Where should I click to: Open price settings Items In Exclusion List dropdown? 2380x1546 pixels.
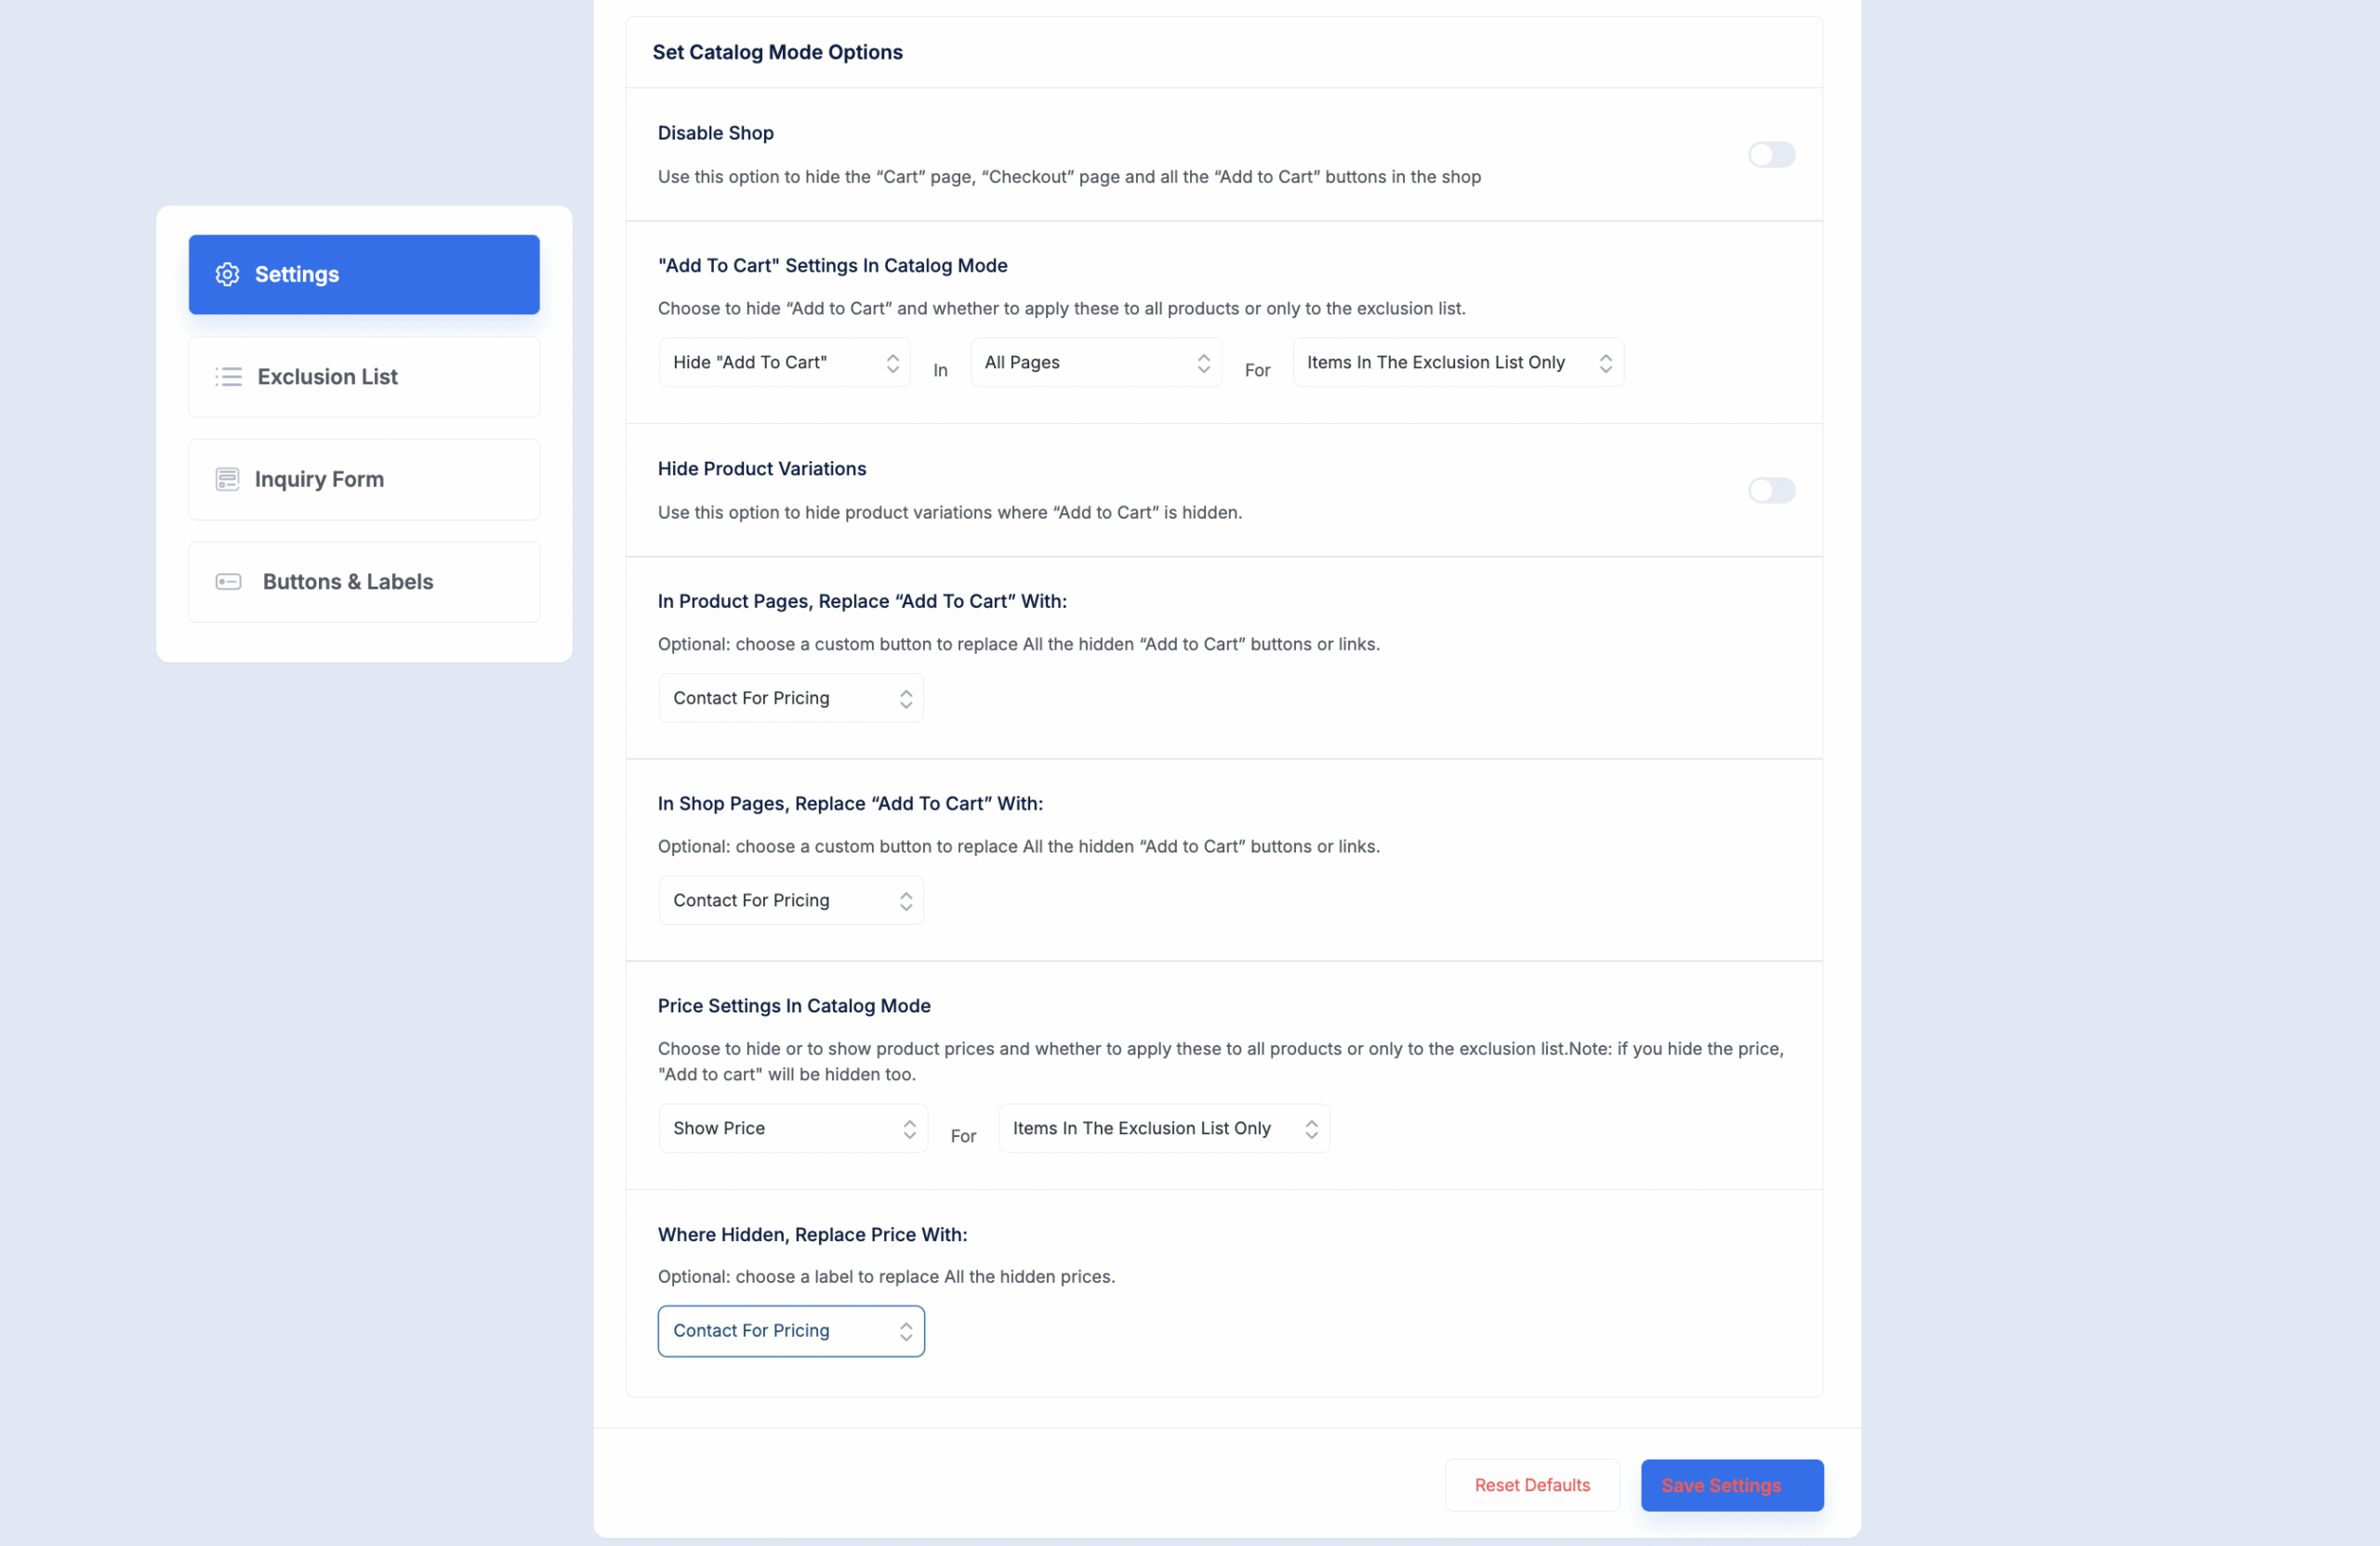tap(1162, 1129)
